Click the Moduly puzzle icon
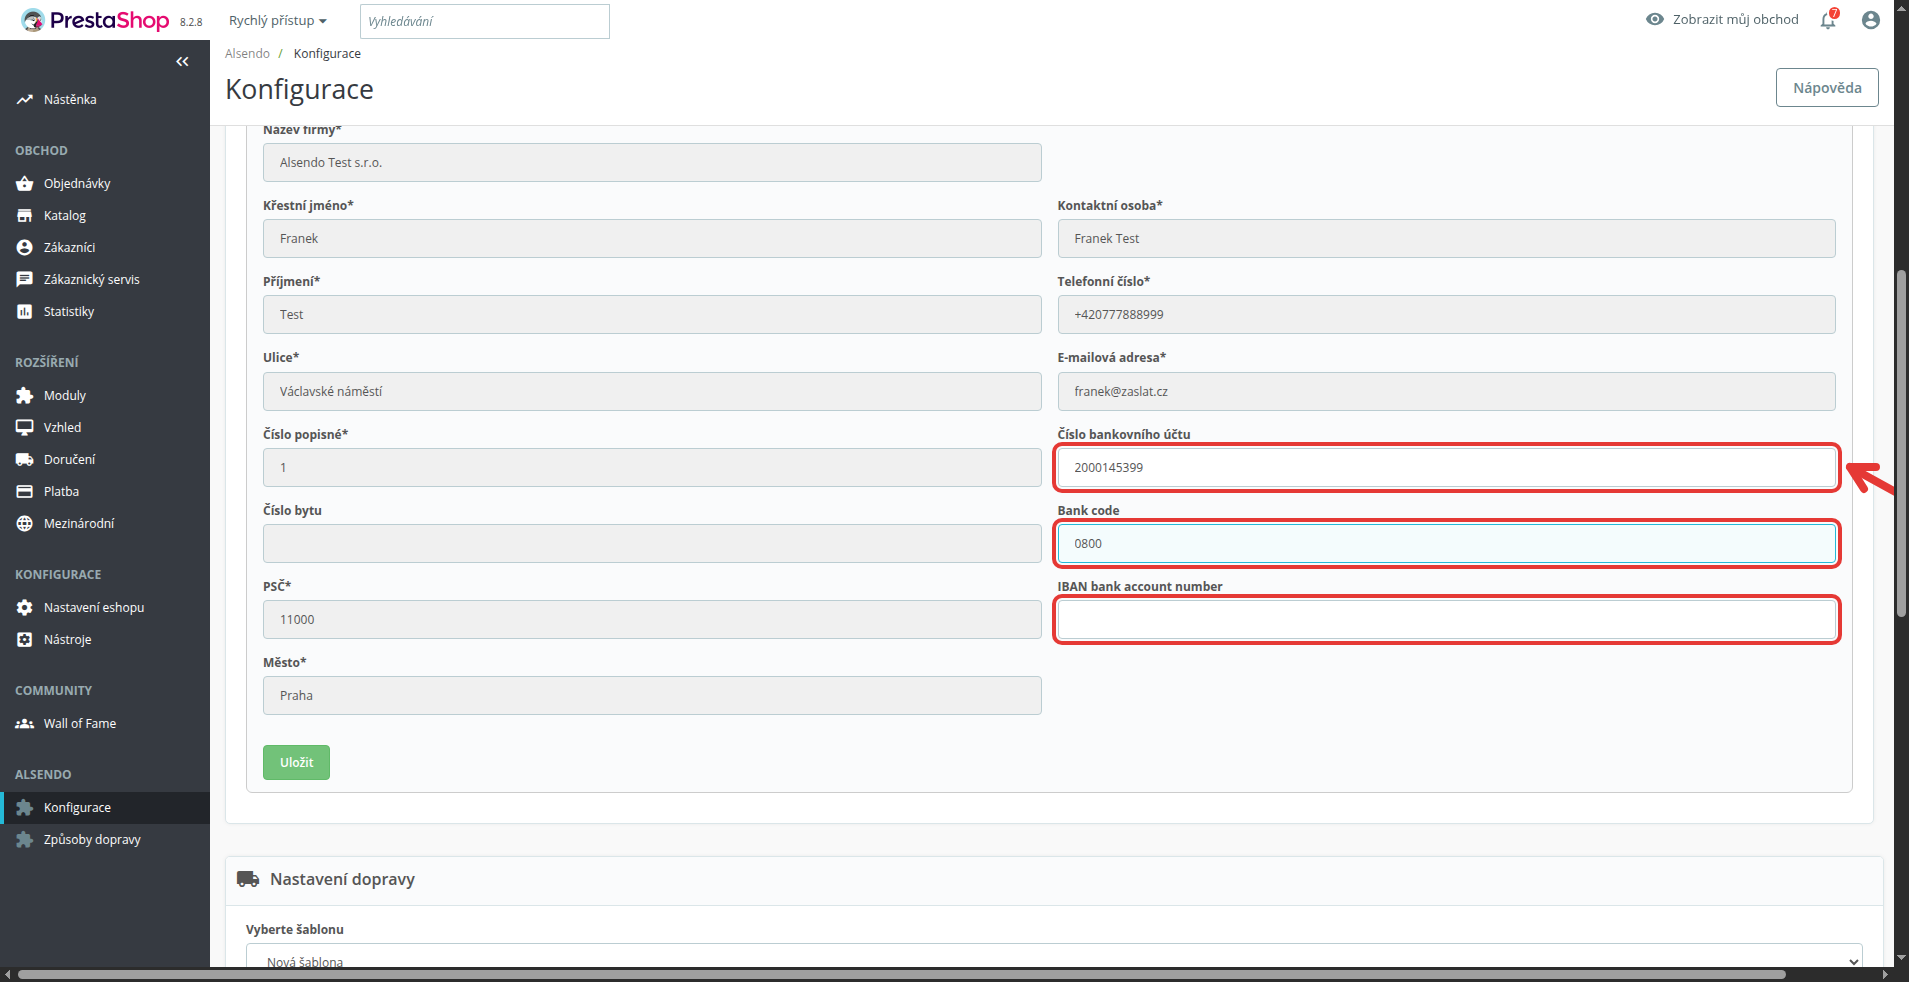Image resolution: width=1909 pixels, height=982 pixels. point(24,396)
